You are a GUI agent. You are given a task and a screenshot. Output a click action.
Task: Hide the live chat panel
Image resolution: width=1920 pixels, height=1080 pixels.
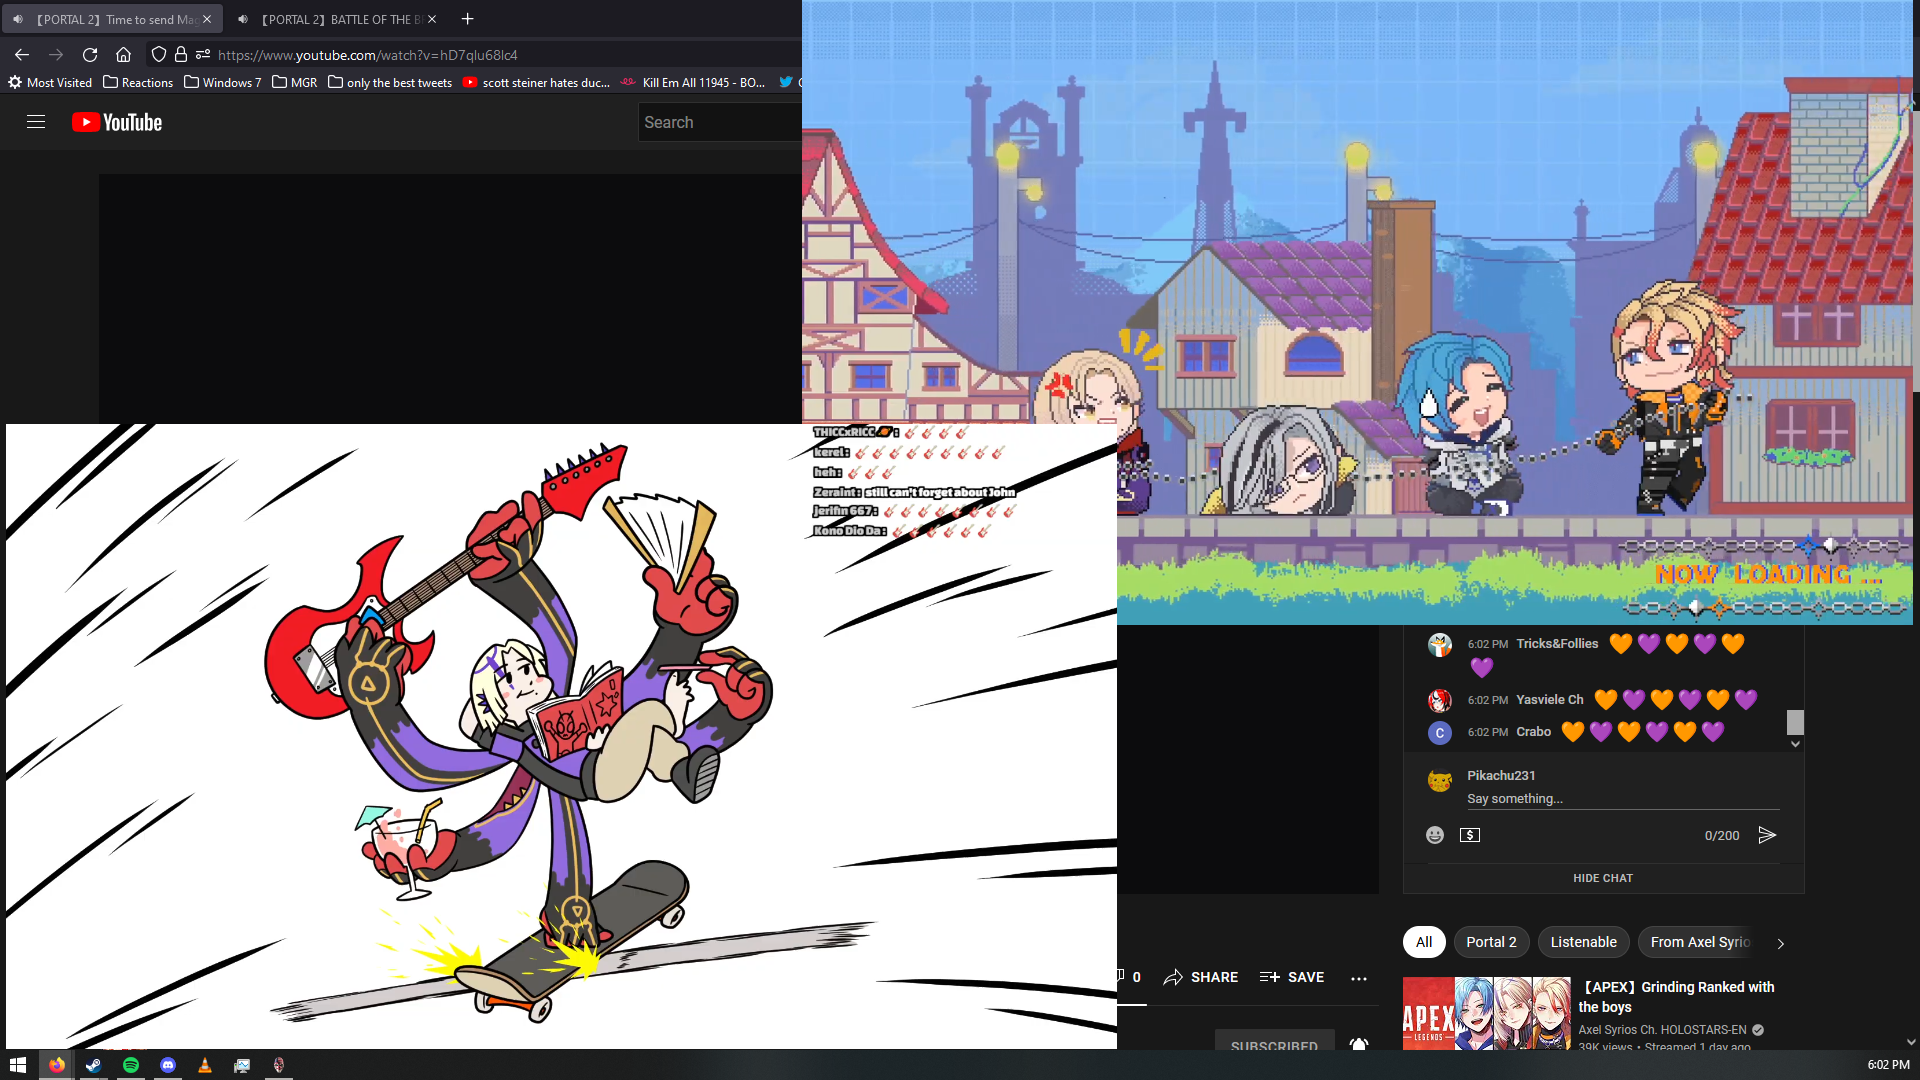(x=1603, y=878)
